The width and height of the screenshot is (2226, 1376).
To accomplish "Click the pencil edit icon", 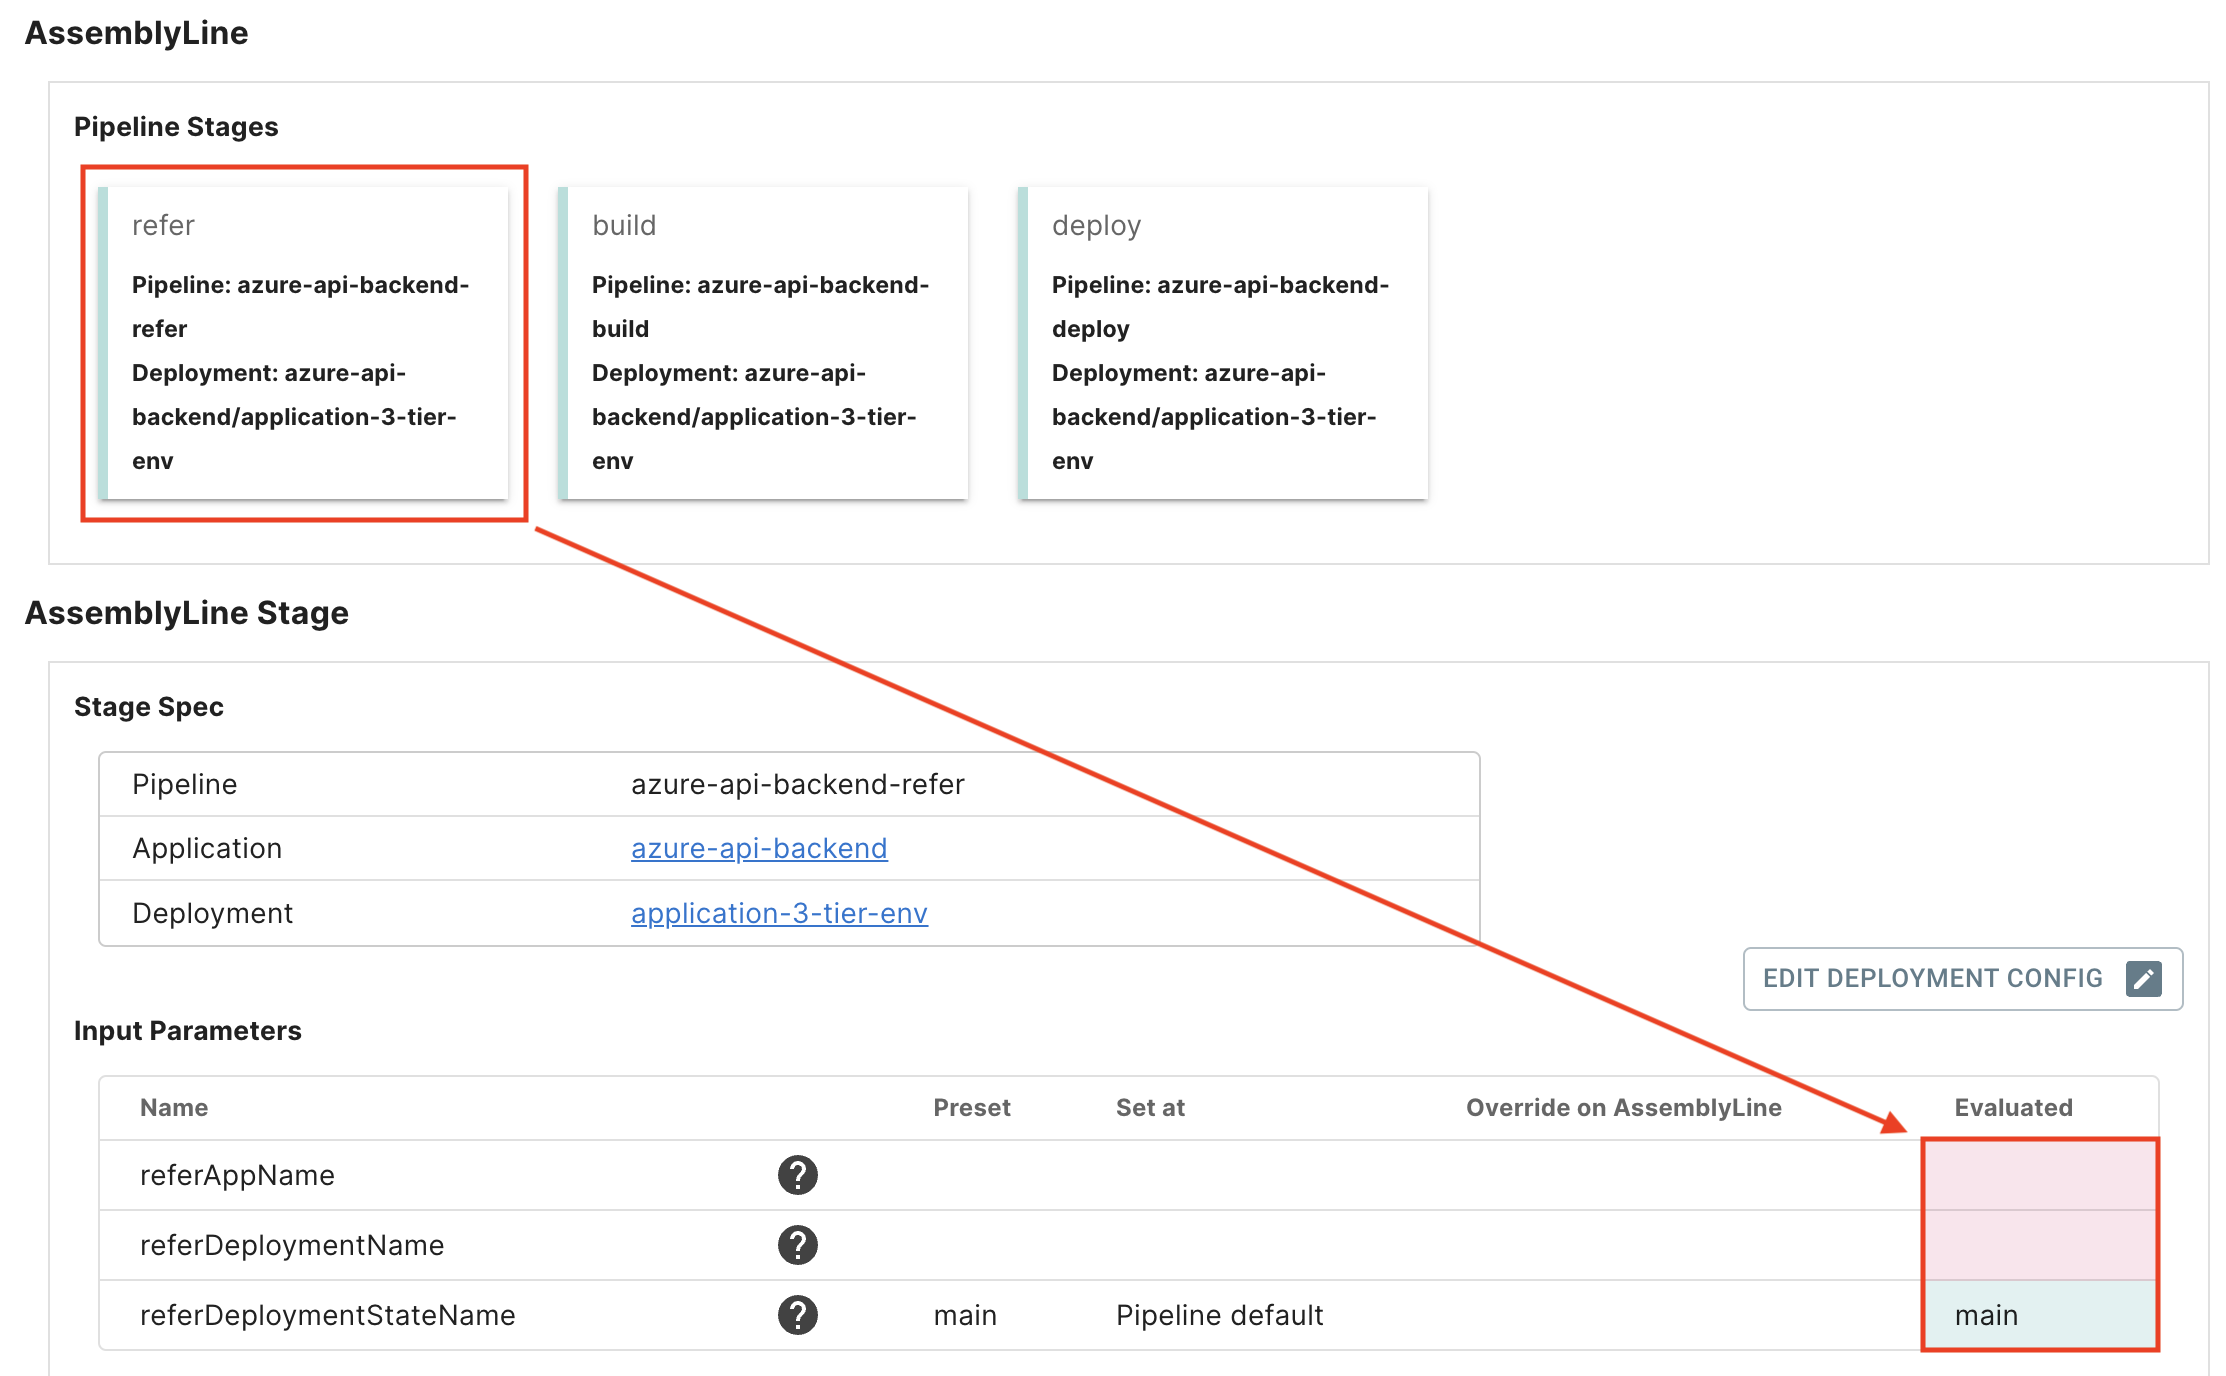I will [x=2143, y=978].
